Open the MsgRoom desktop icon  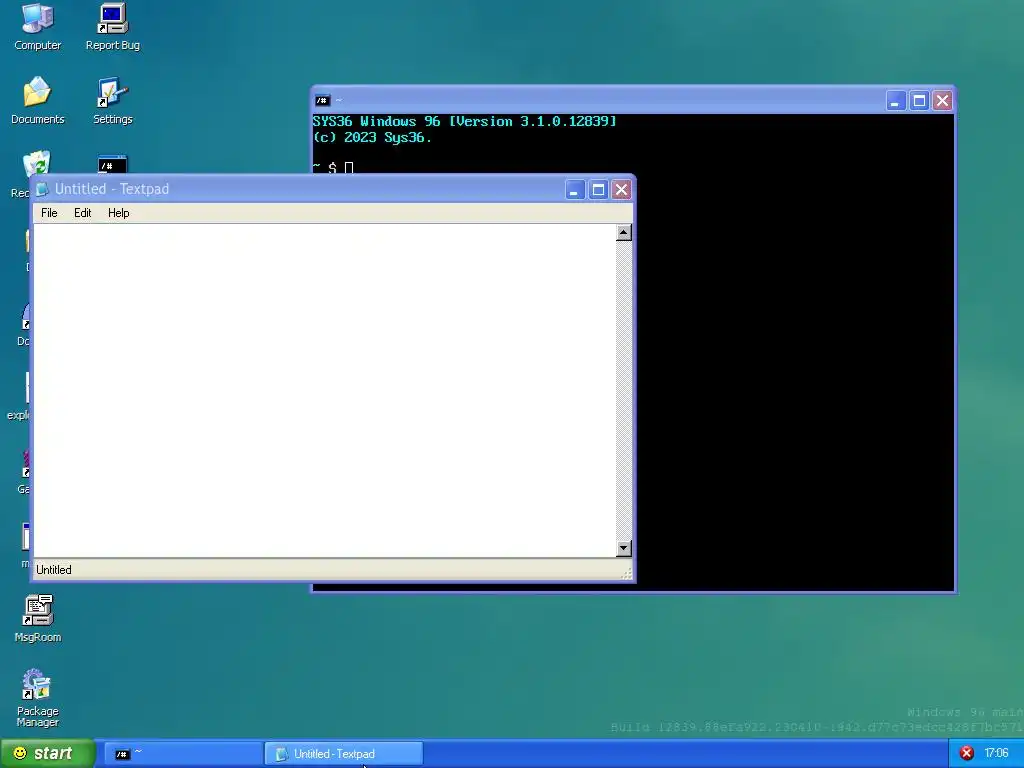(37, 618)
